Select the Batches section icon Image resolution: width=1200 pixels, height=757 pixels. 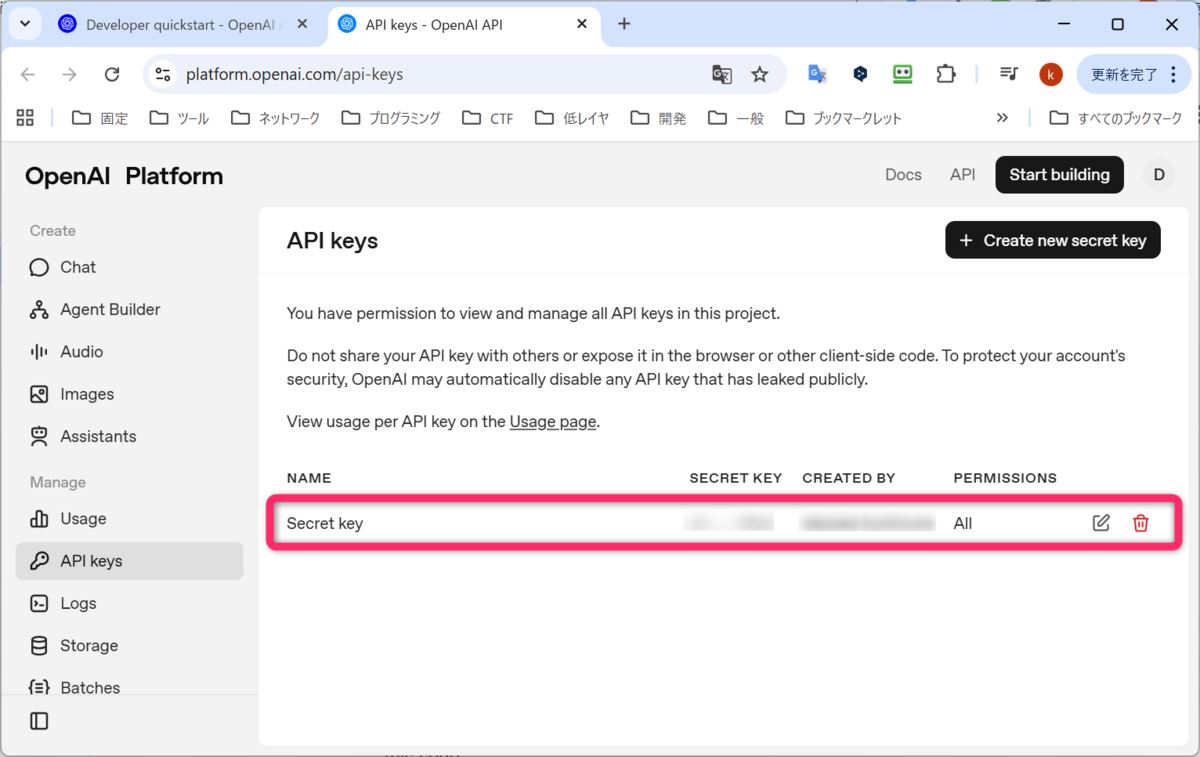pos(39,687)
